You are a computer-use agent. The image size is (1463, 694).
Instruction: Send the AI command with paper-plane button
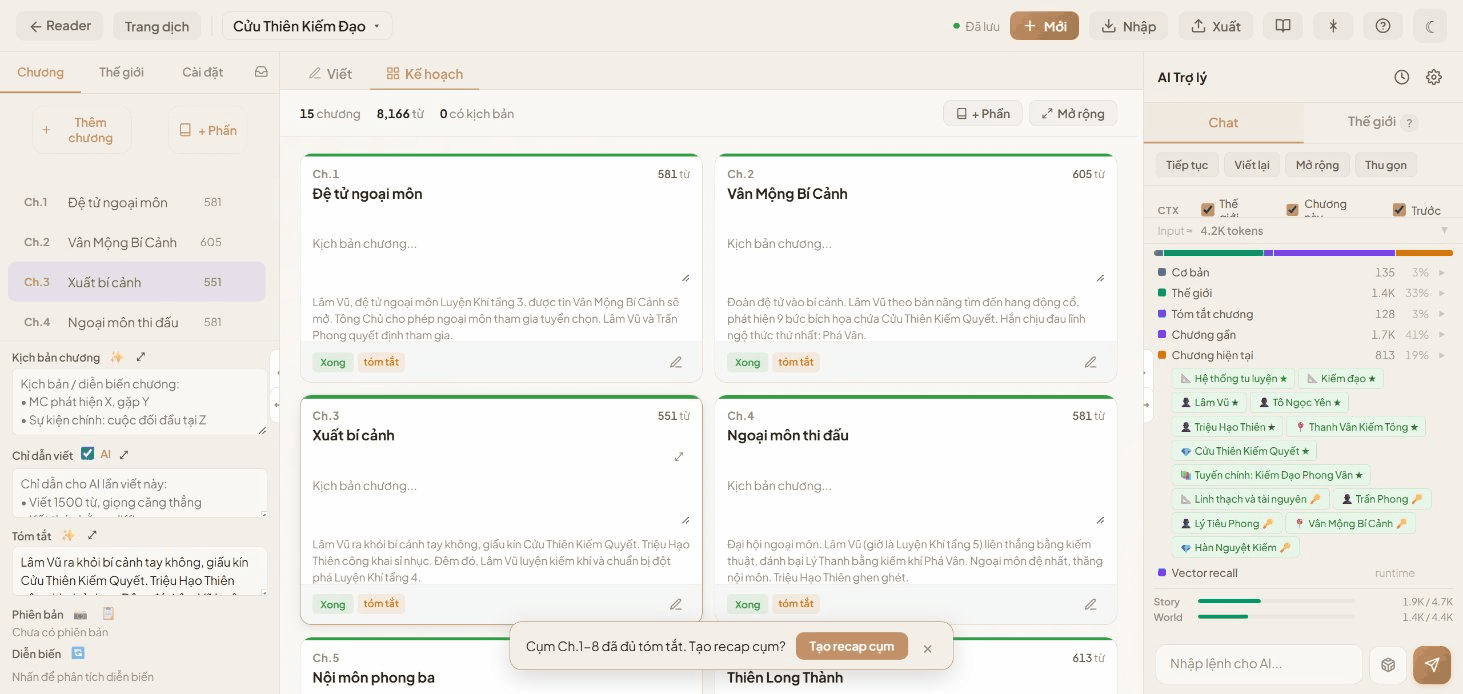pyautogui.click(x=1431, y=664)
